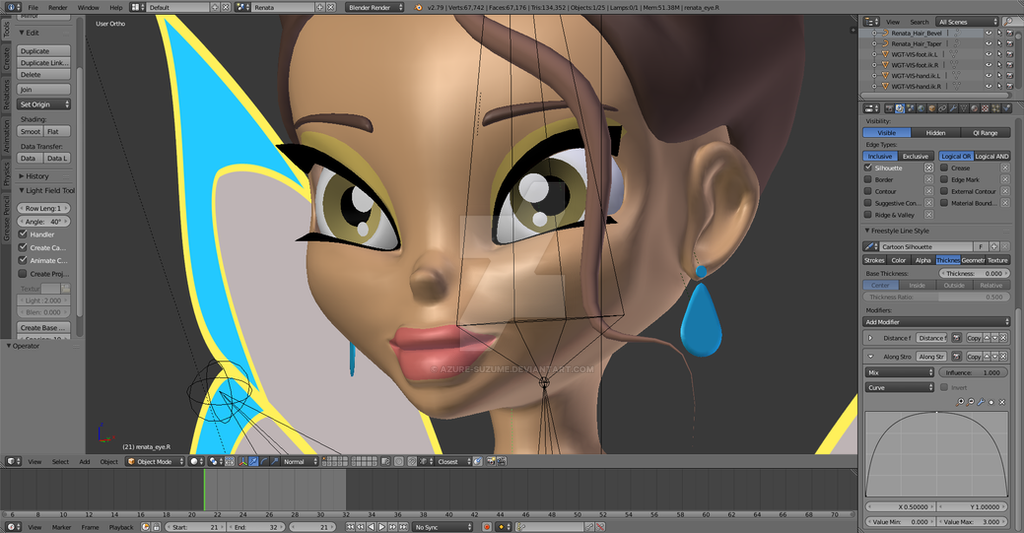Add new line style with plus icon
This screenshot has height=533, width=1024.
994,246
